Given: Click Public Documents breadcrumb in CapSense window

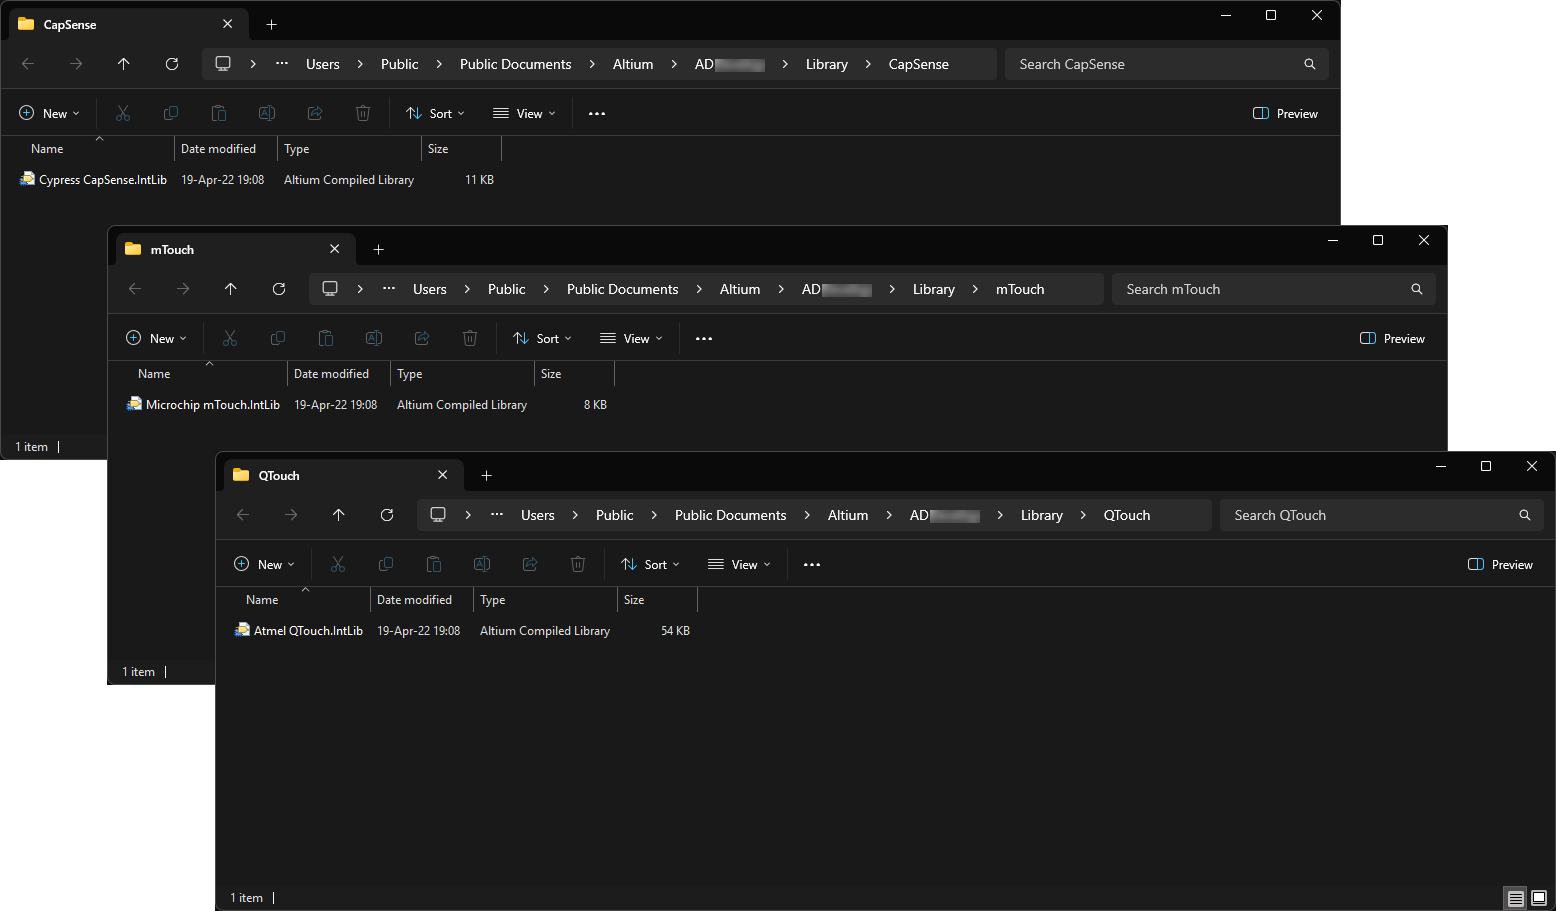Looking at the screenshot, I should [x=516, y=64].
